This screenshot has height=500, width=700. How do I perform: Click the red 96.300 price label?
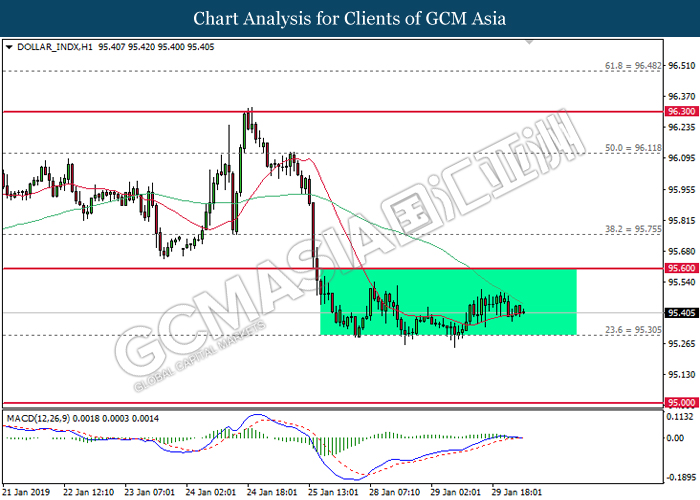point(681,112)
